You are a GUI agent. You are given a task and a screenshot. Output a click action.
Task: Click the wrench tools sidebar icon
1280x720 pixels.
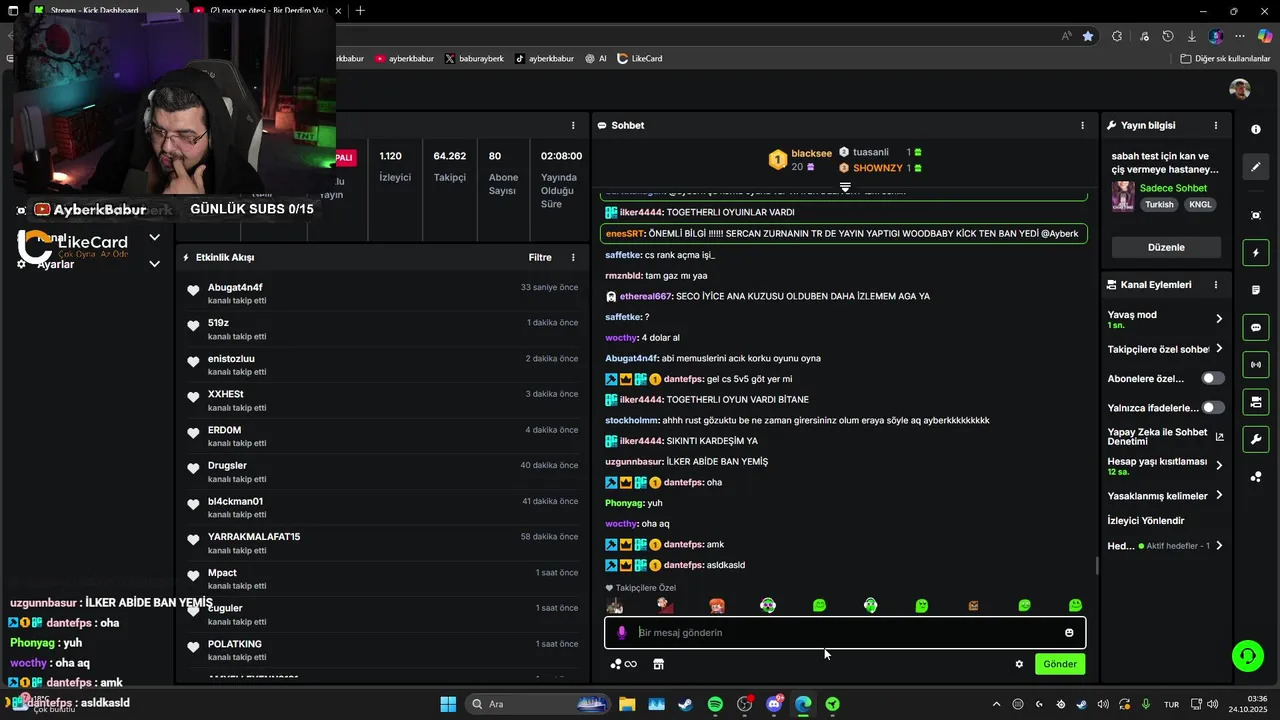1256,439
